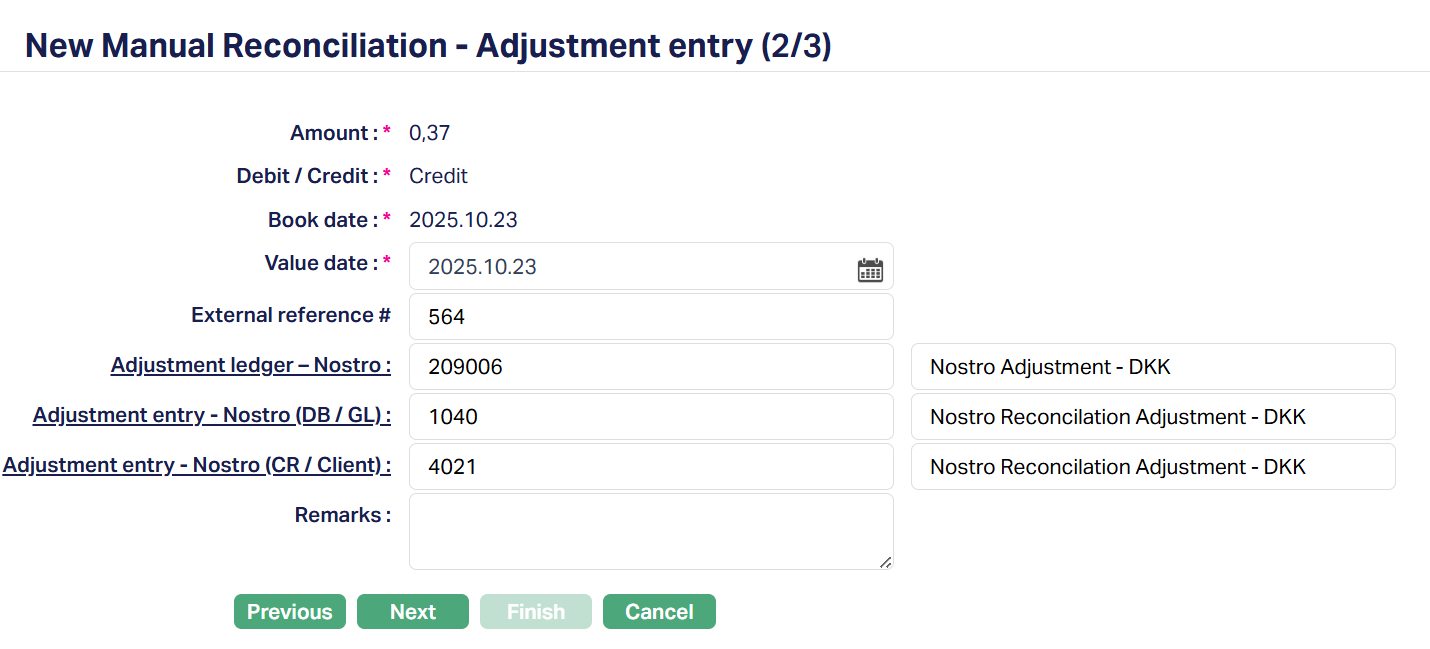This screenshot has height=649, width=1430.
Task: Click the Amount value 0,37
Action: point(430,133)
